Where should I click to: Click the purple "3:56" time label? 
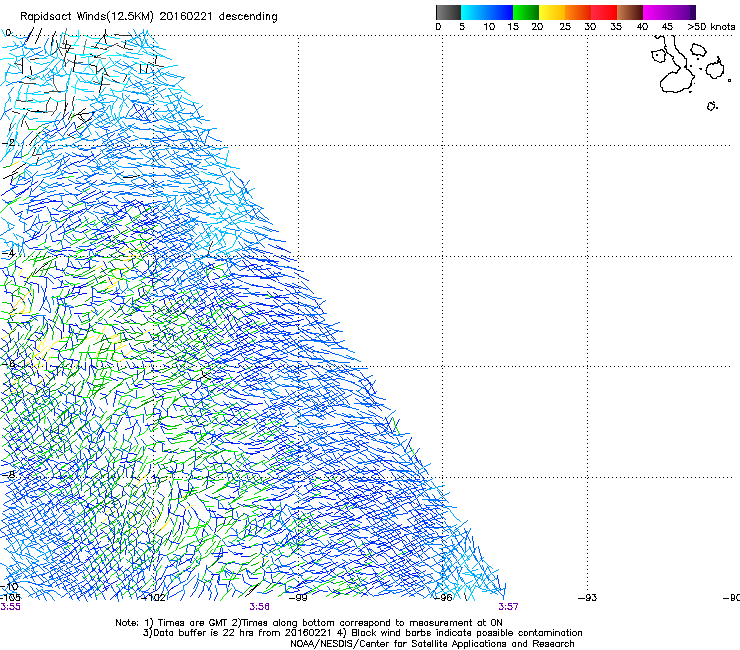[260, 607]
